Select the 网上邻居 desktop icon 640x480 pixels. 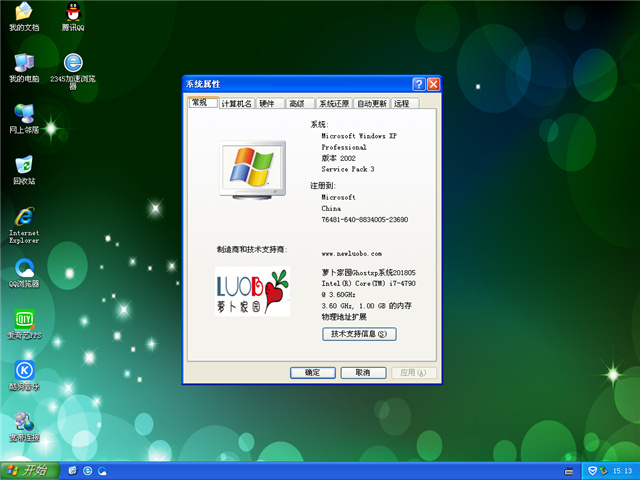pyautogui.click(x=24, y=119)
